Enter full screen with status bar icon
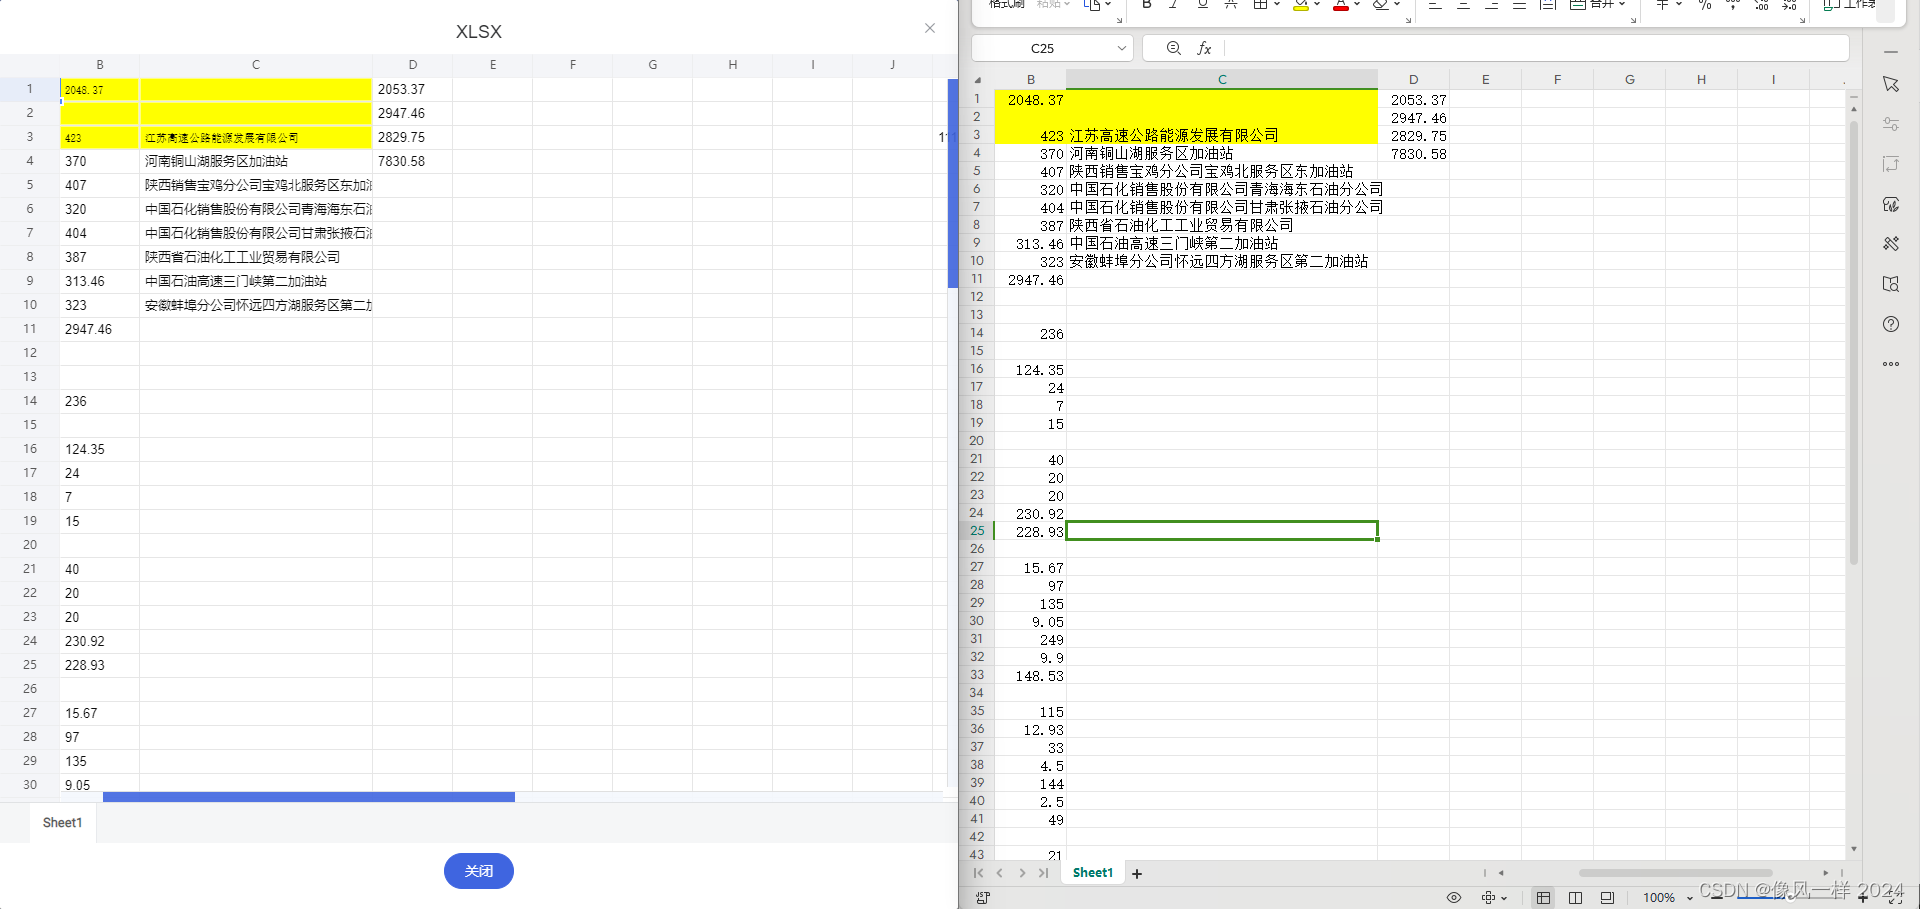 (x=1896, y=898)
